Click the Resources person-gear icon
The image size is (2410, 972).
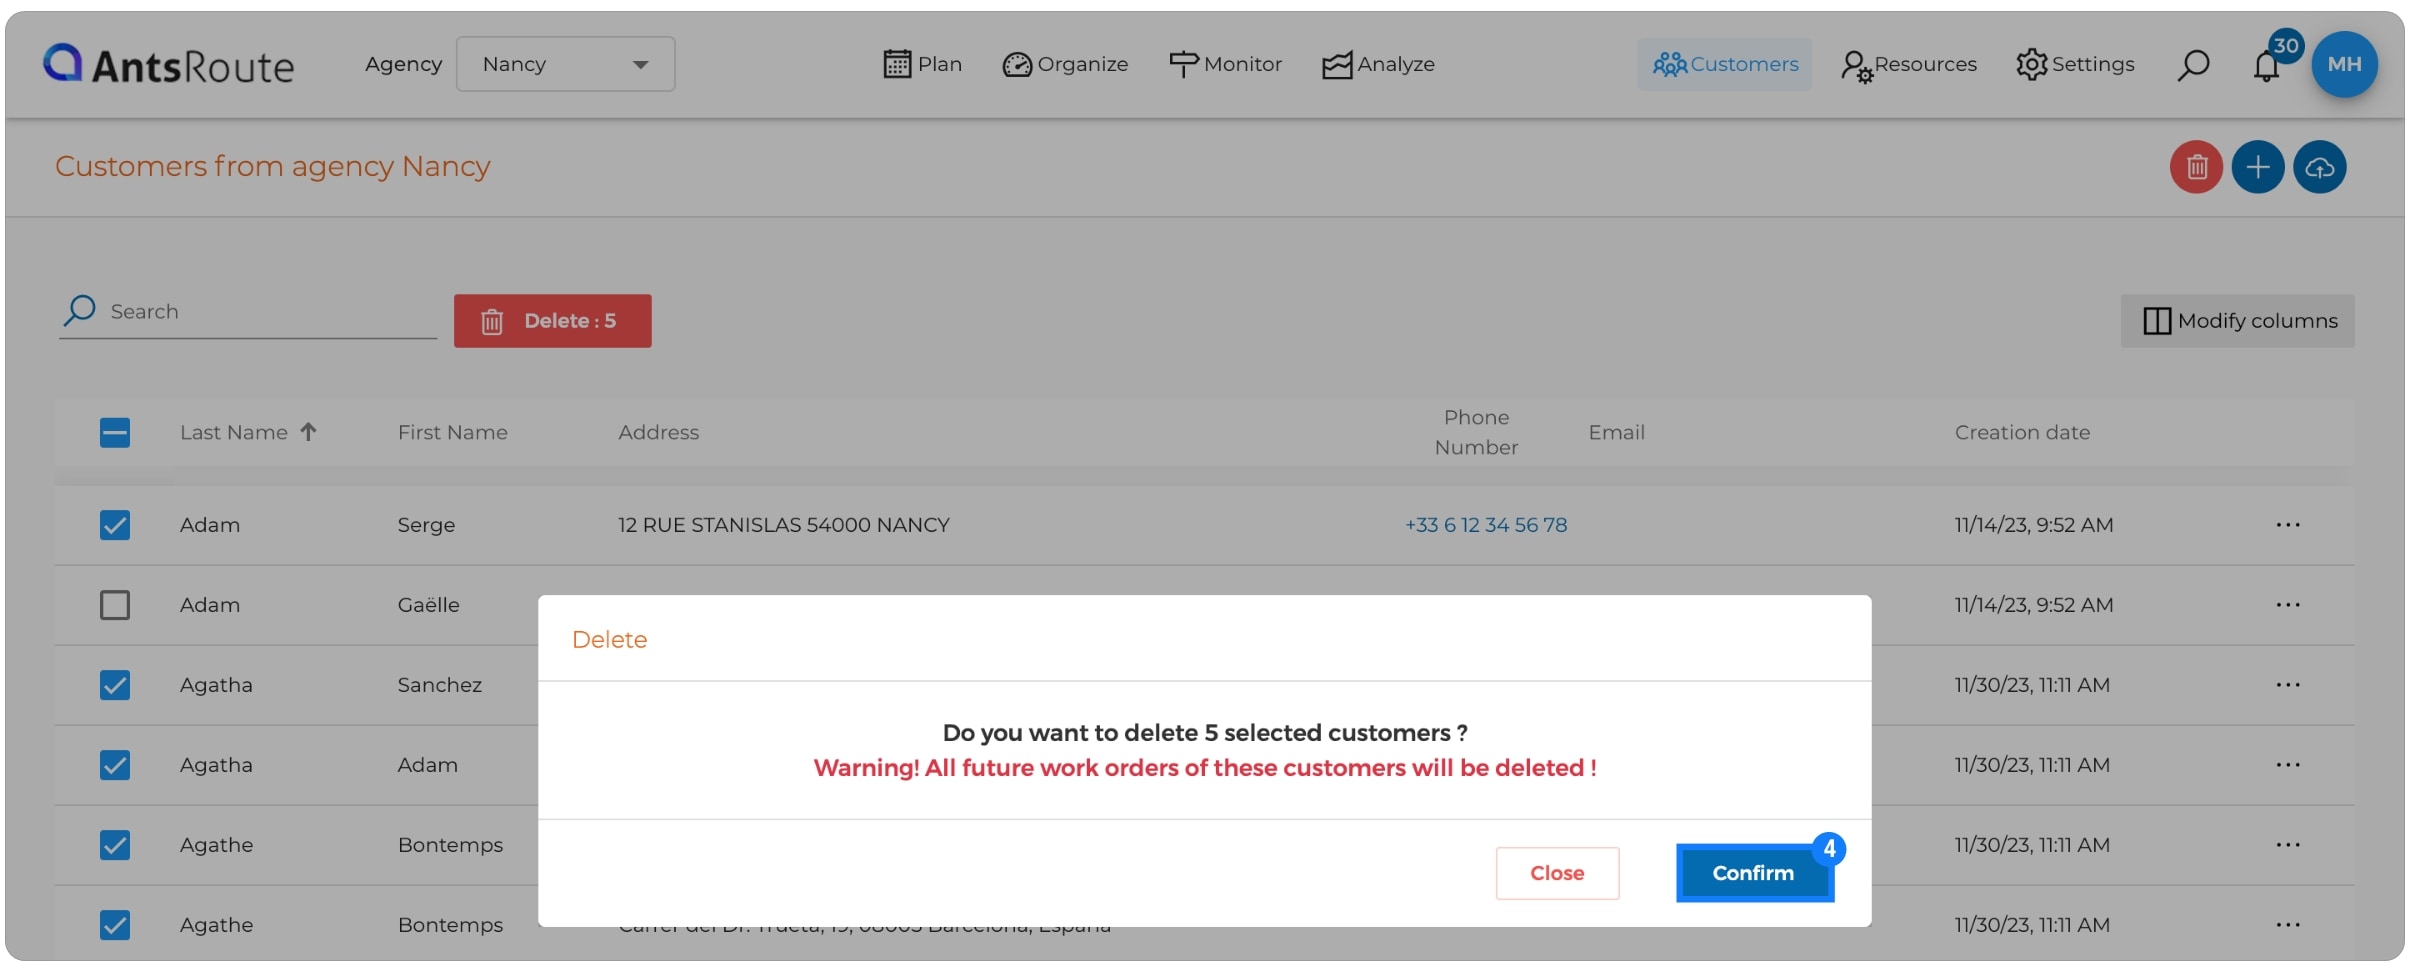(1856, 67)
